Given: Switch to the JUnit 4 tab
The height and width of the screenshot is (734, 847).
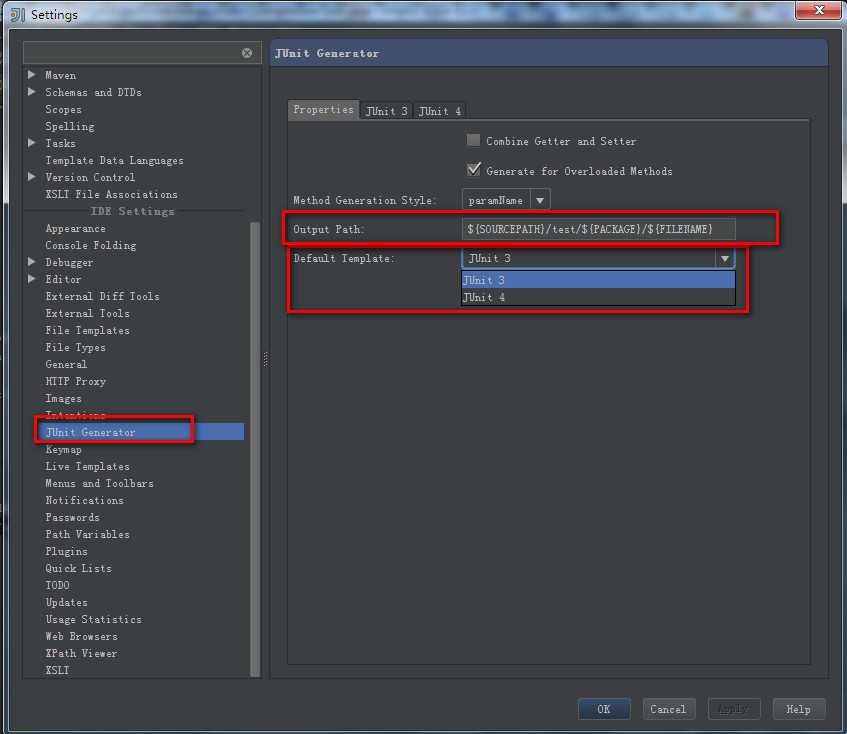Looking at the screenshot, I should click(x=440, y=111).
